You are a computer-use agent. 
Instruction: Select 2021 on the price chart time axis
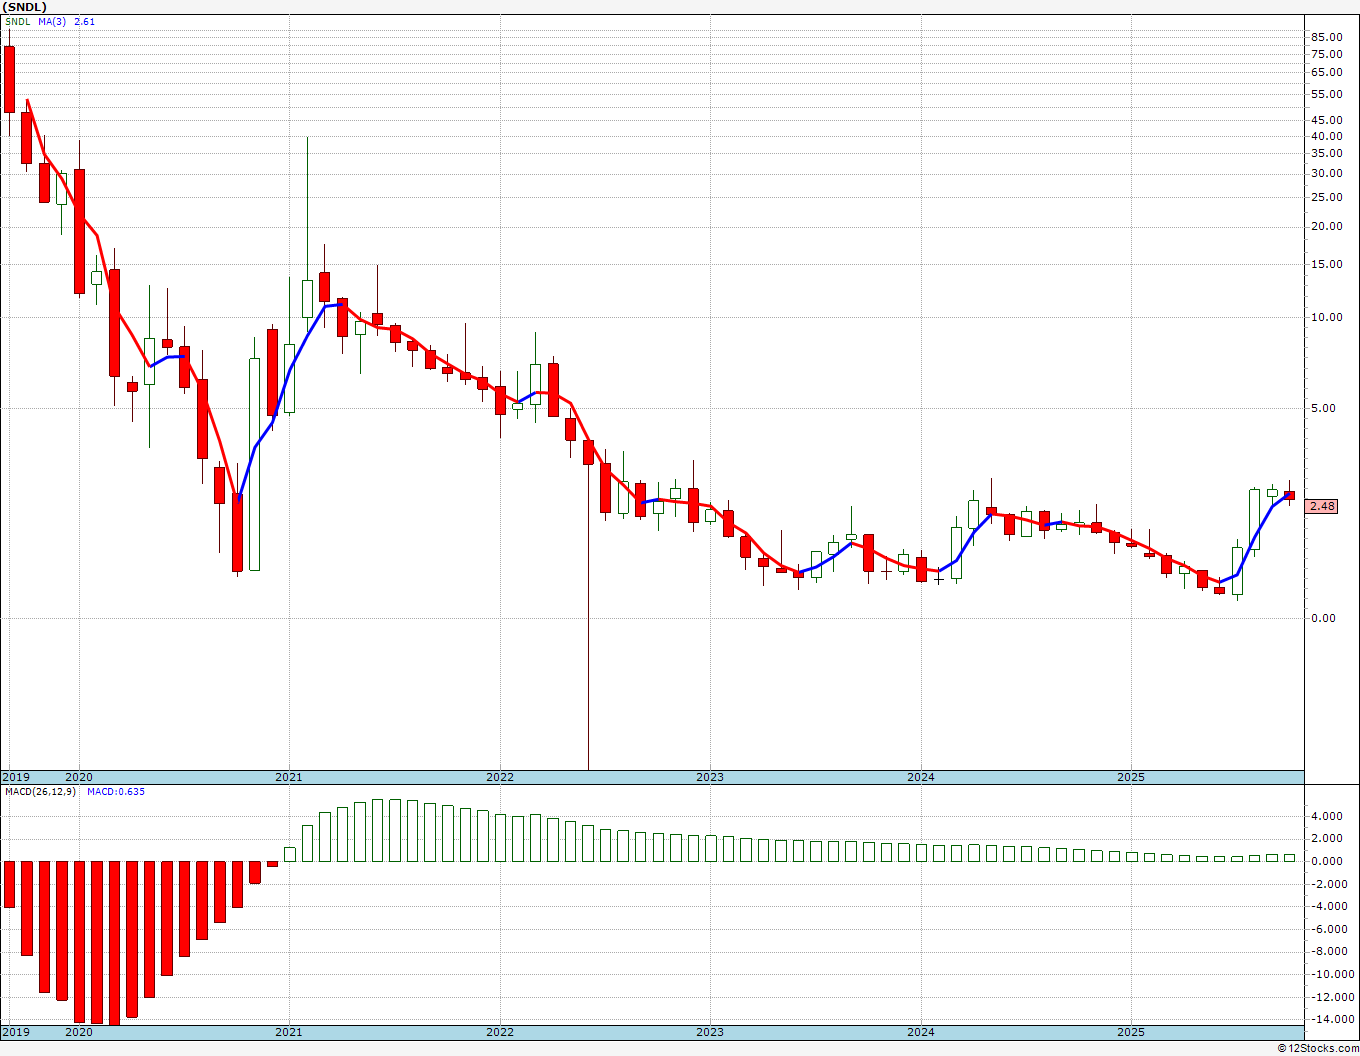pos(289,777)
